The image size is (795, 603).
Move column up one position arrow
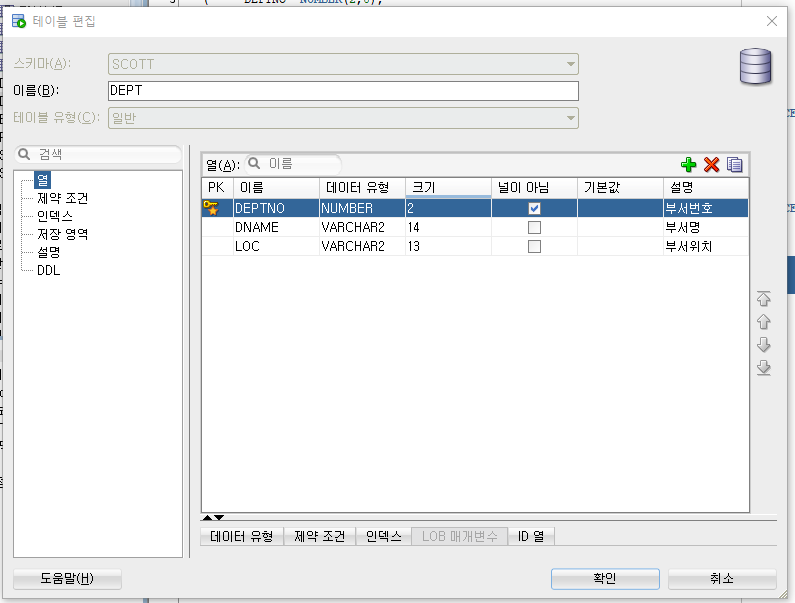pyautogui.click(x=764, y=322)
